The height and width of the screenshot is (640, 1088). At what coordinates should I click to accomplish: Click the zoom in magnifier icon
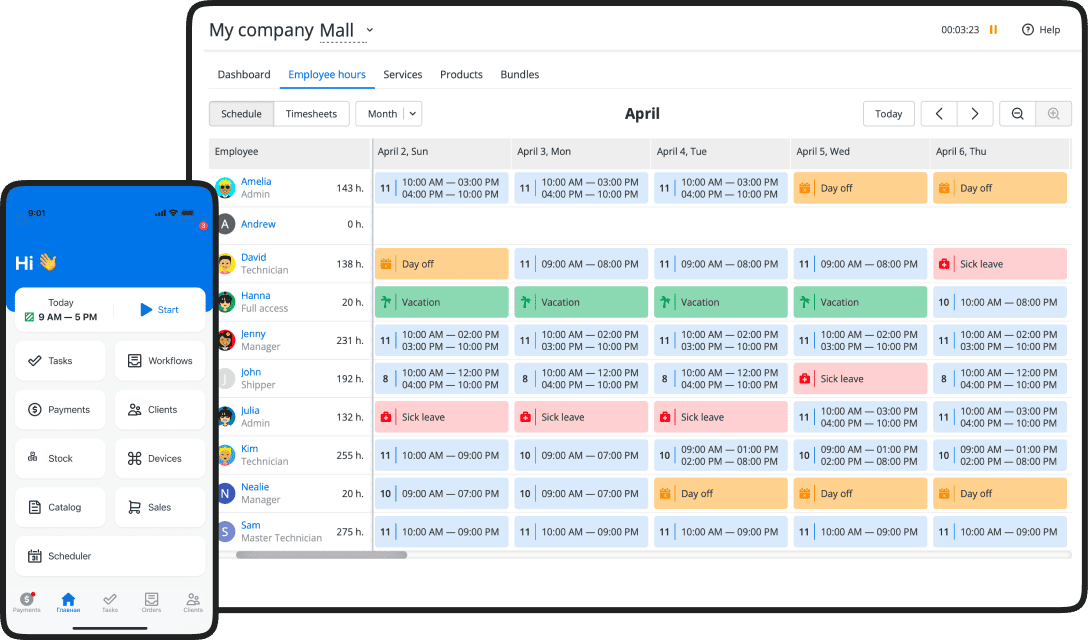pos(1053,114)
